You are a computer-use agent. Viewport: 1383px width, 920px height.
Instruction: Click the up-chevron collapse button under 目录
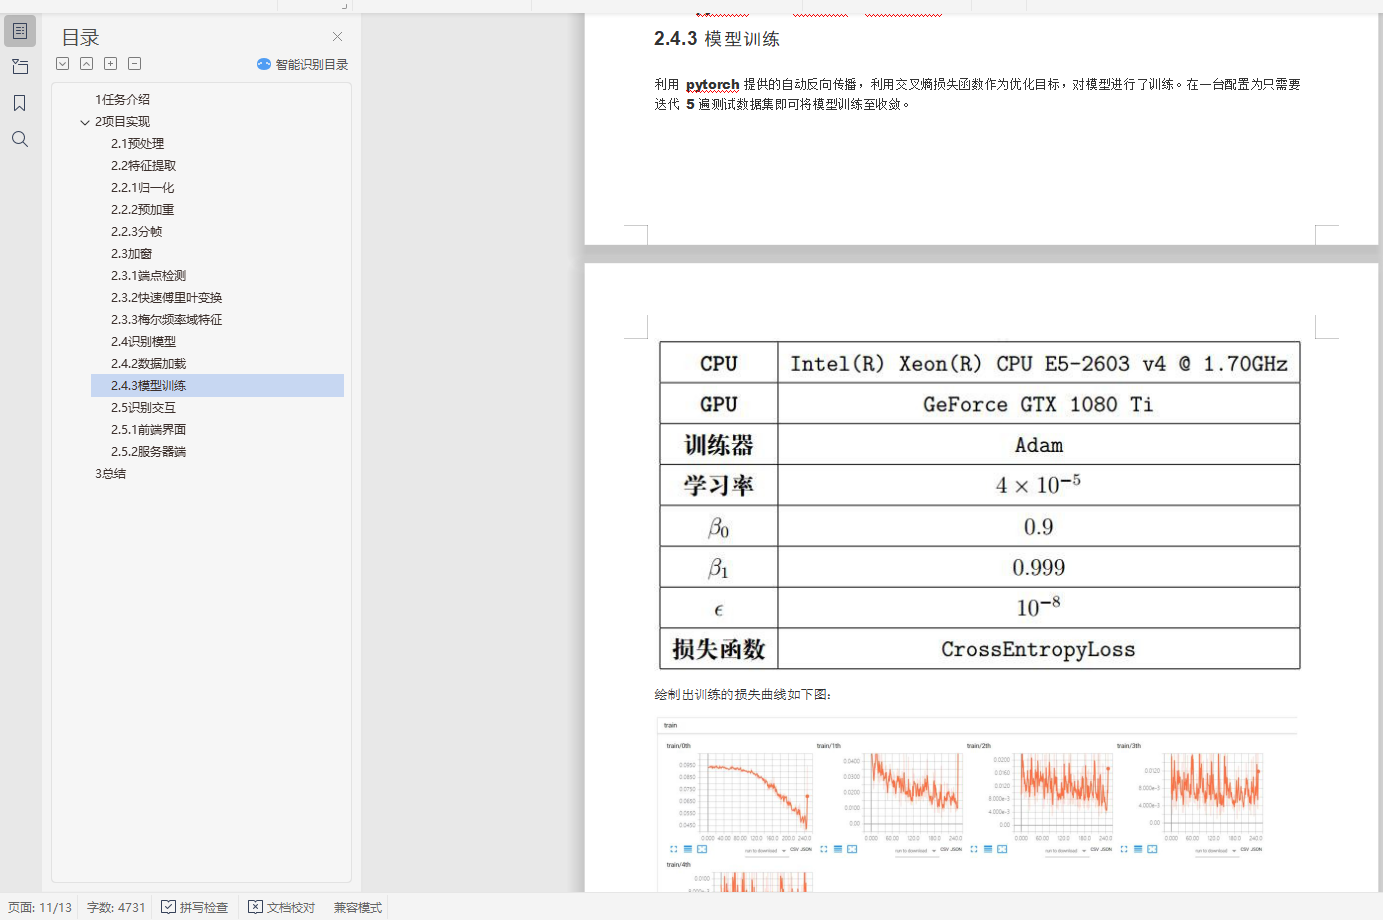87,64
